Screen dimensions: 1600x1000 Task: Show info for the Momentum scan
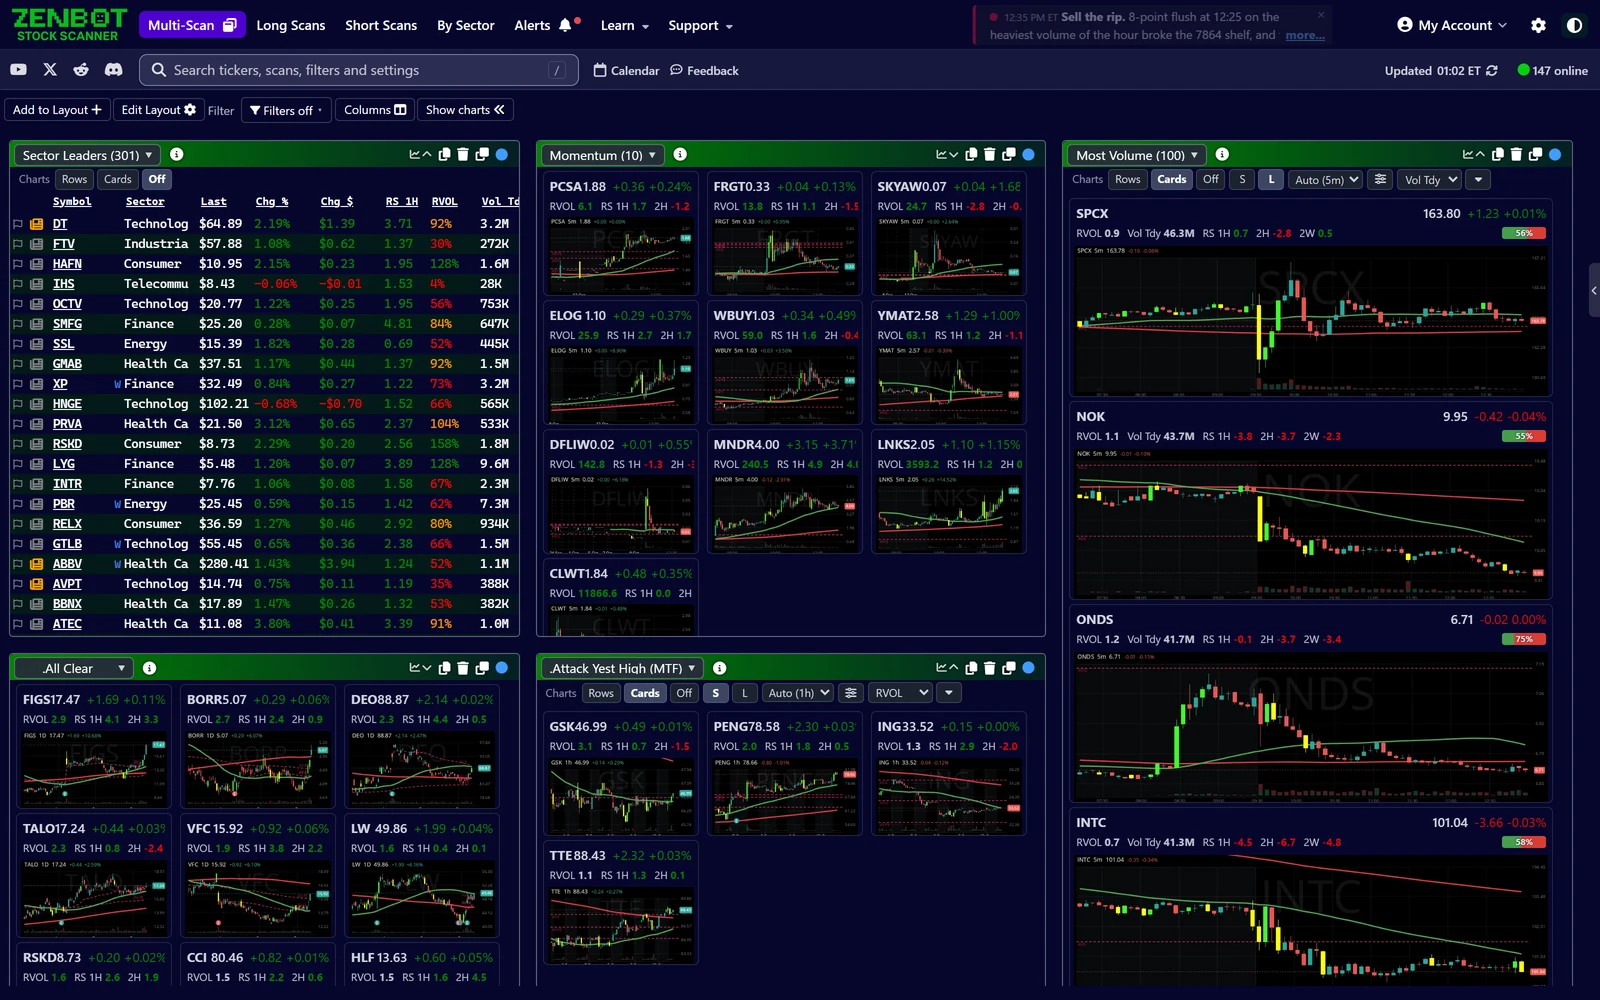coord(680,154)
